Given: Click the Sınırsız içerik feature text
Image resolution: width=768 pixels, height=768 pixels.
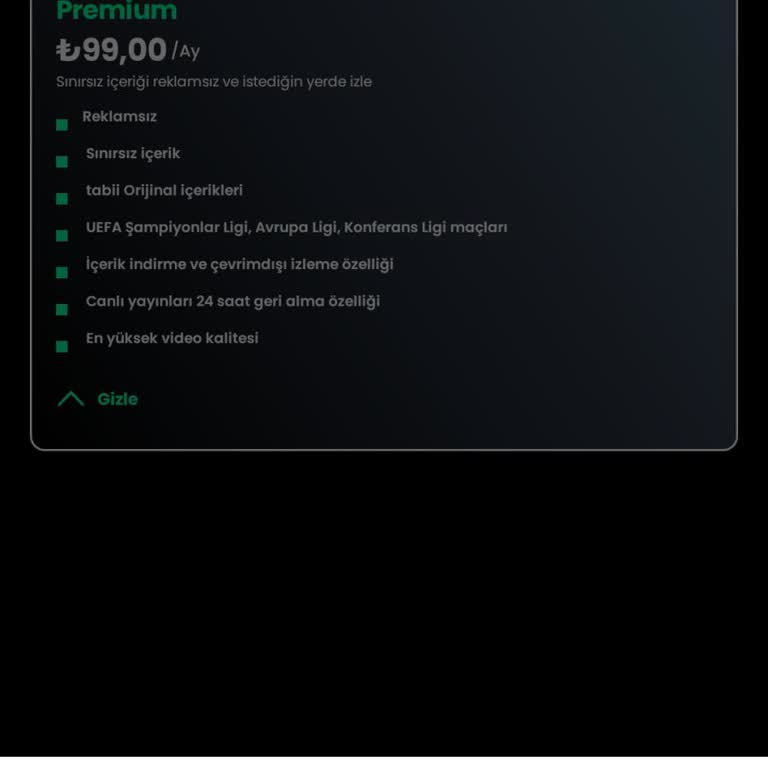Looking at the screenshot, I should click(x=133, y=154).
